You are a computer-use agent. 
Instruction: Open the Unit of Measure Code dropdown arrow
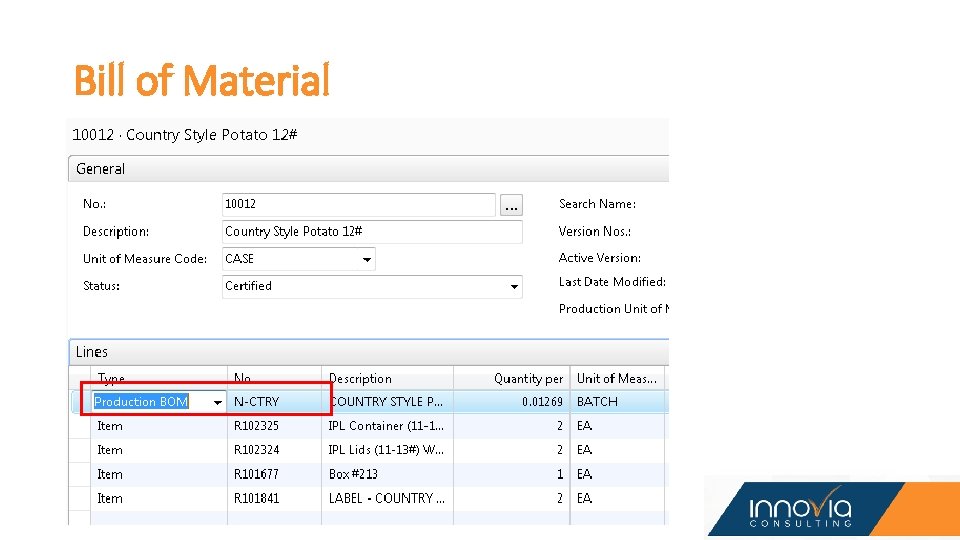point(367,260)
